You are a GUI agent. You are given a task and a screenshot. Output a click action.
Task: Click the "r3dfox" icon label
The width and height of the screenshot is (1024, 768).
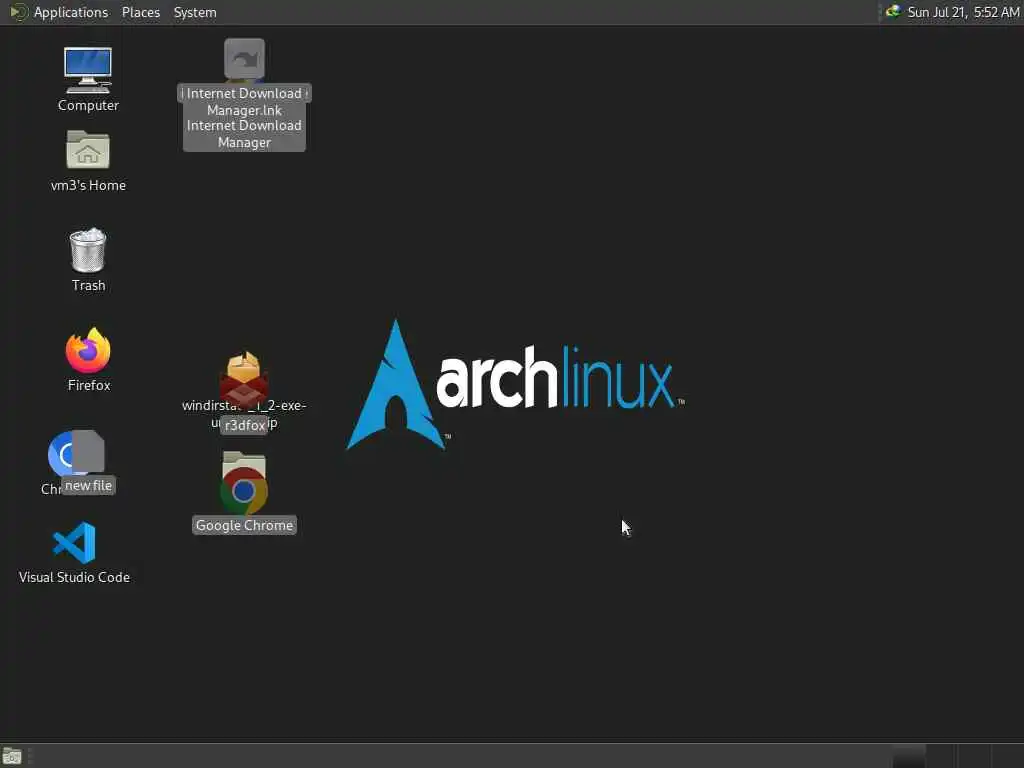(x=244, y=425)
